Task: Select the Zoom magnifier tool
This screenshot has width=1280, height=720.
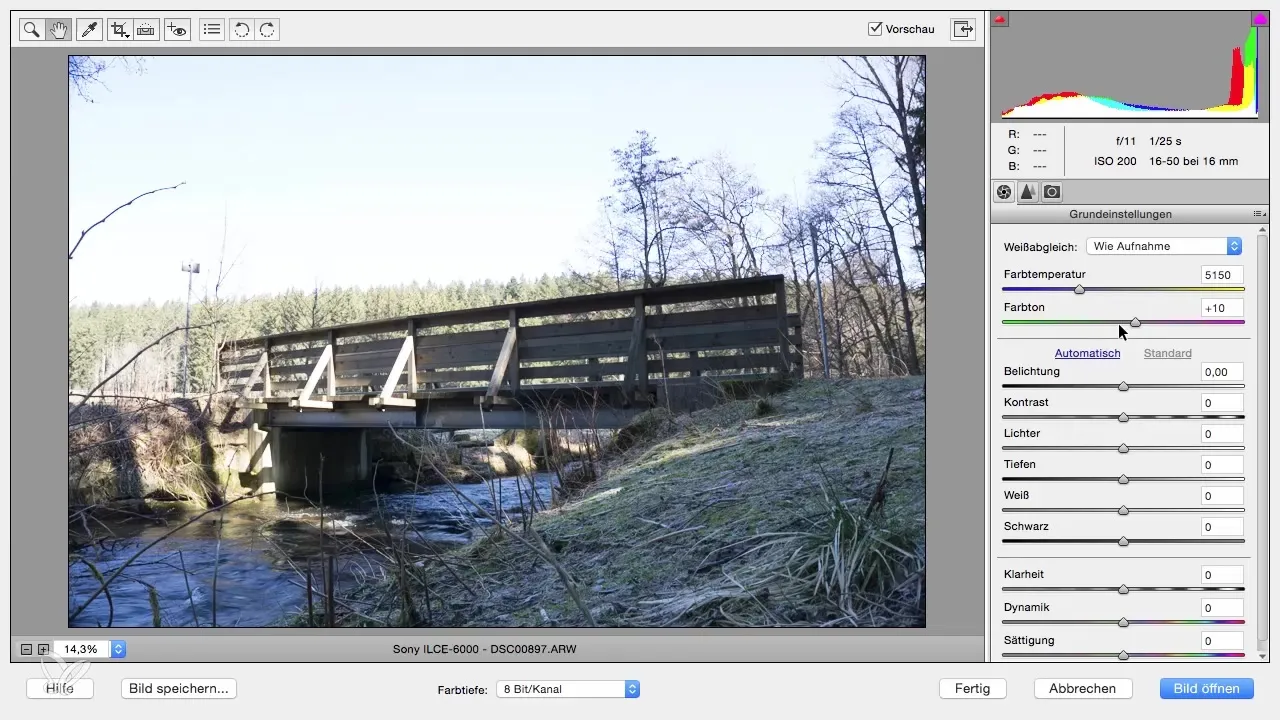Action: (32, 30)
